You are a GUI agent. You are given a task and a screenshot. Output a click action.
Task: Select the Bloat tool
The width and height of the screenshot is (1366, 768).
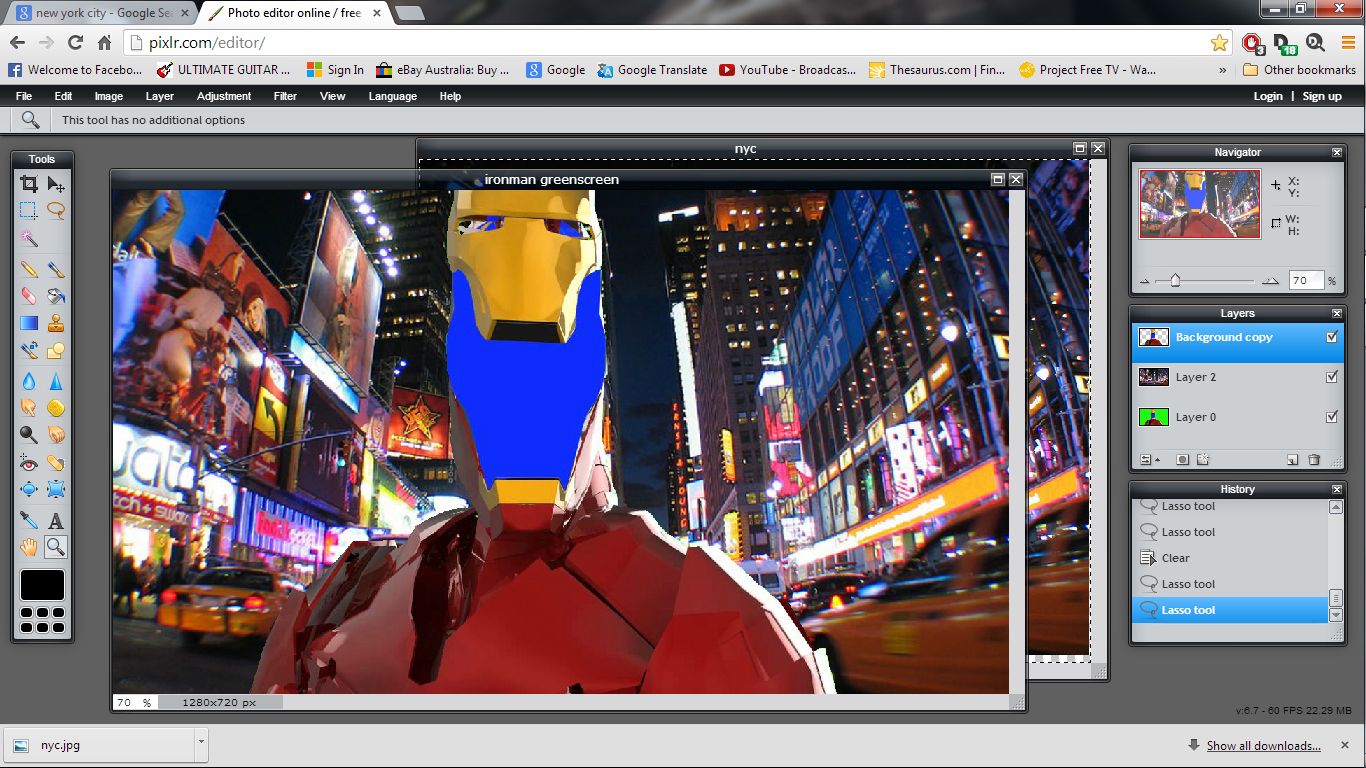click(29, 490)
